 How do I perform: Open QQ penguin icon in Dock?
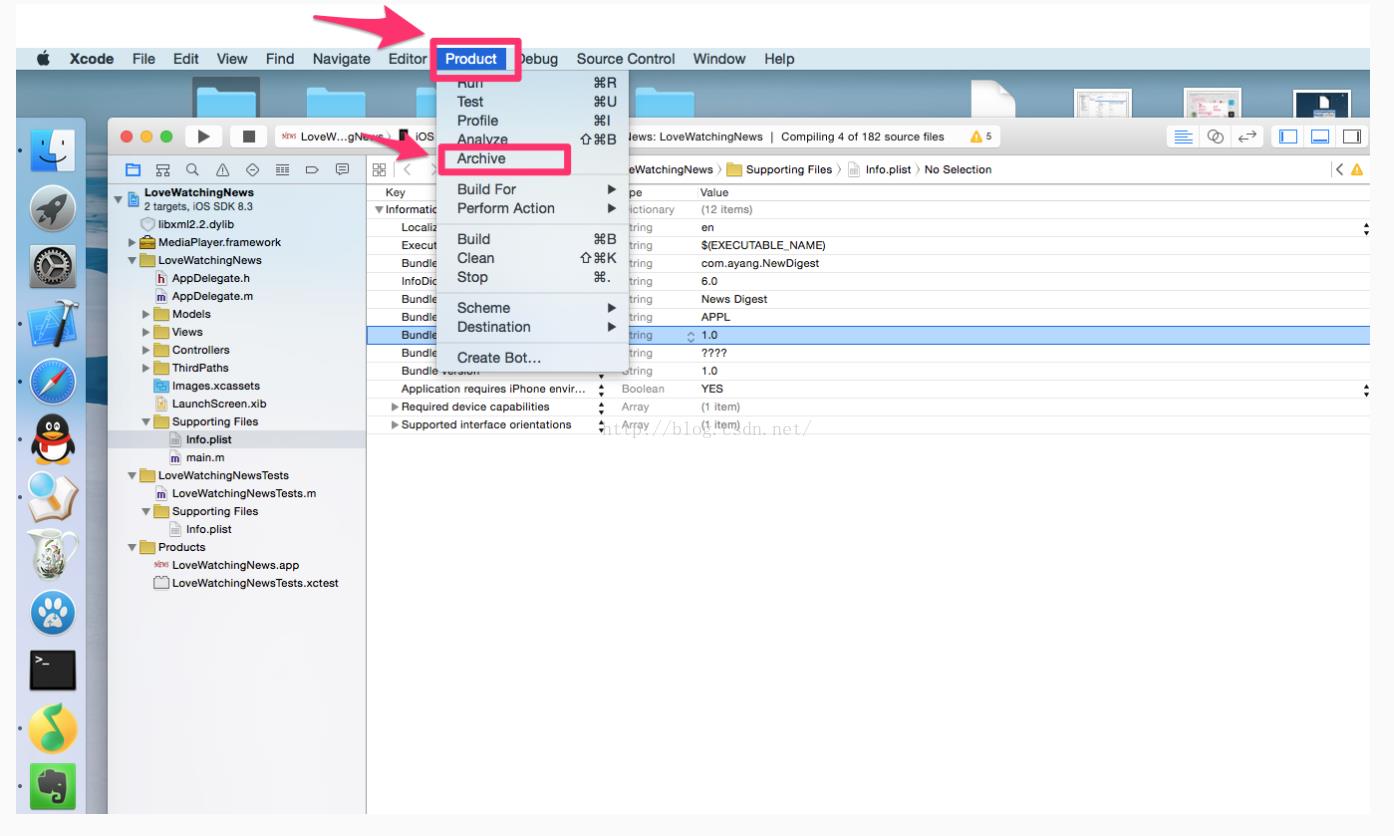coord(52,440)
